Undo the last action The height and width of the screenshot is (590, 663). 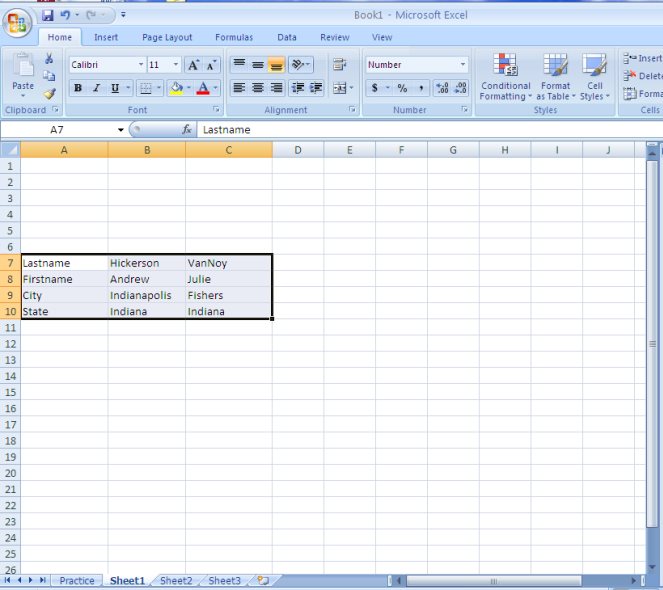coord(65,15)
